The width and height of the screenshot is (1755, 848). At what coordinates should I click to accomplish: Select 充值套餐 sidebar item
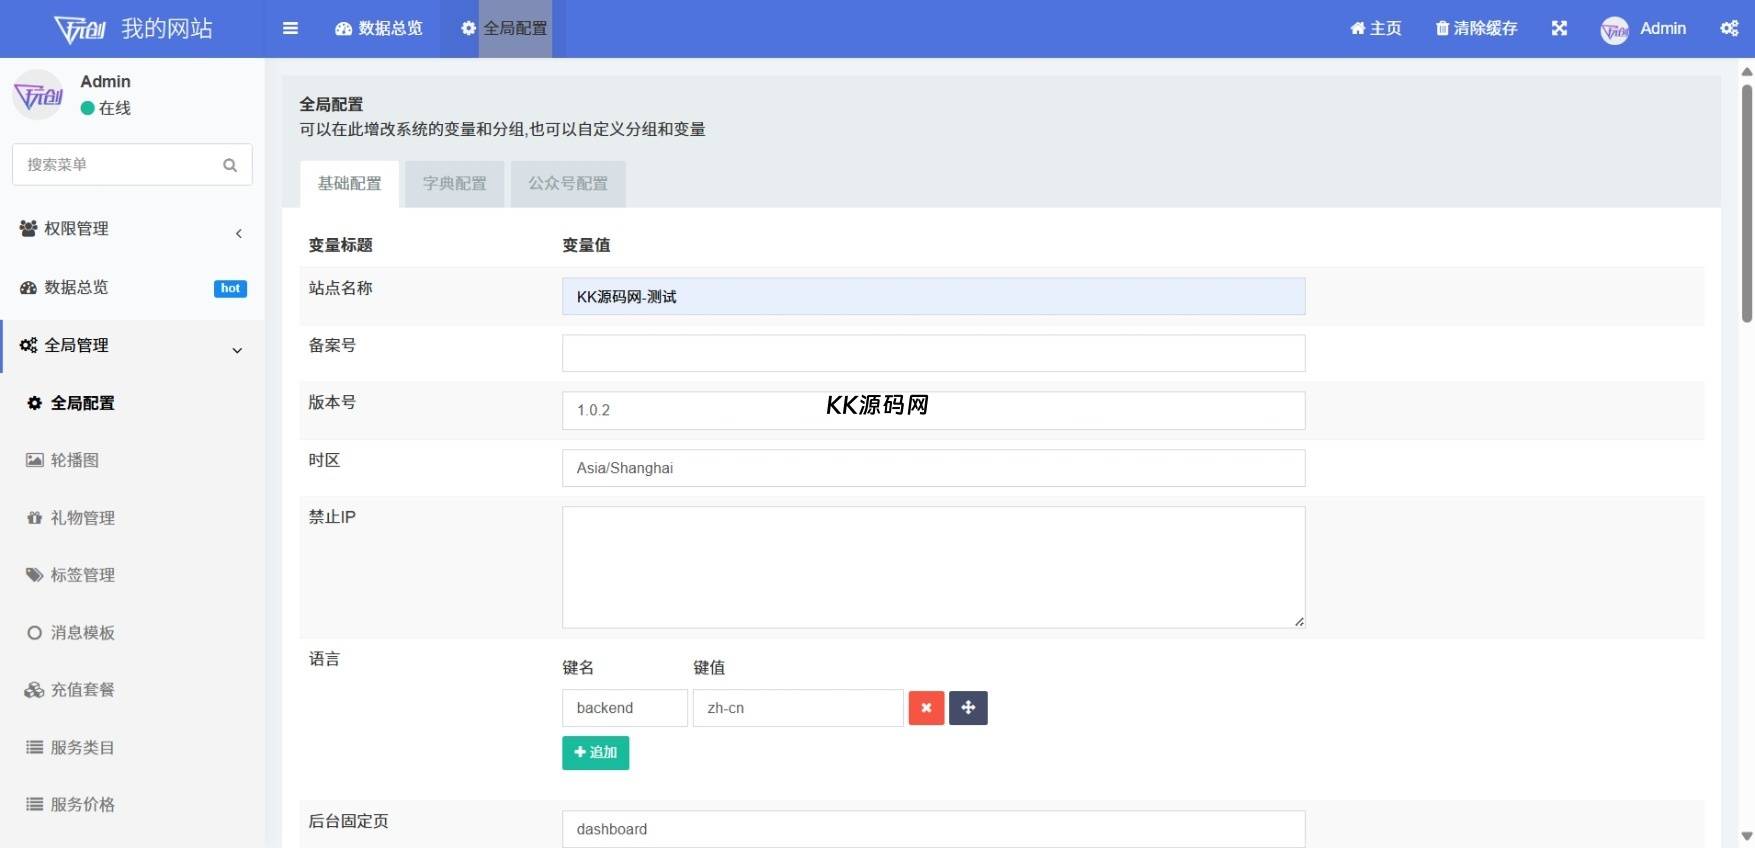82,690
